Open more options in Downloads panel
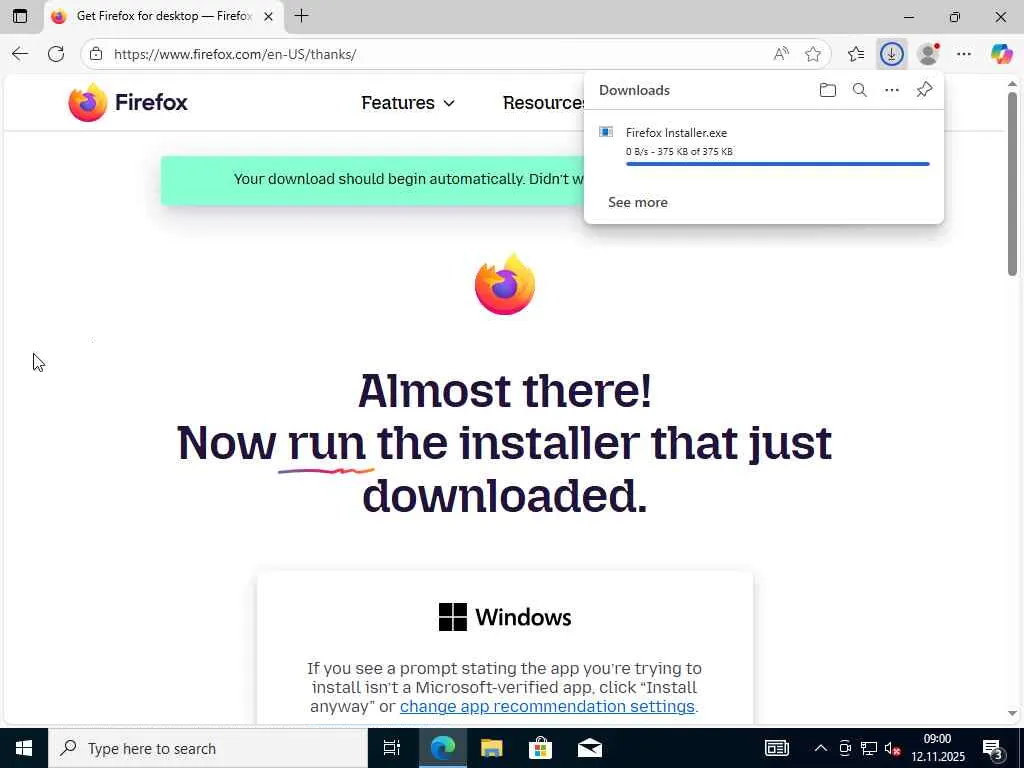Image resolution: width=1024 pixels, height=768 pixels. pos(891,90)
